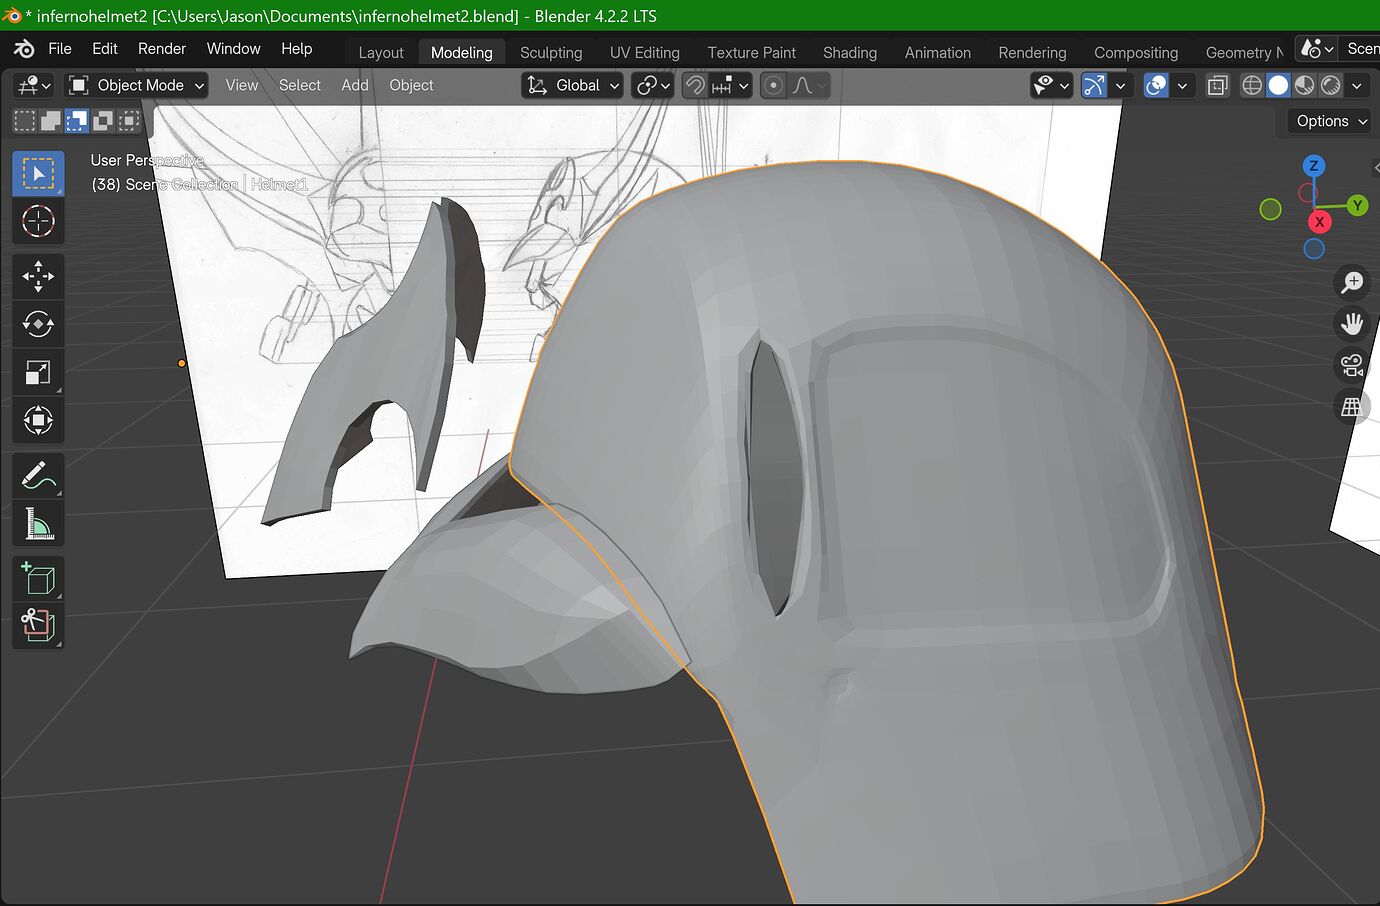
Task: Open the viewport Object menu
Action: click(411, 86)
